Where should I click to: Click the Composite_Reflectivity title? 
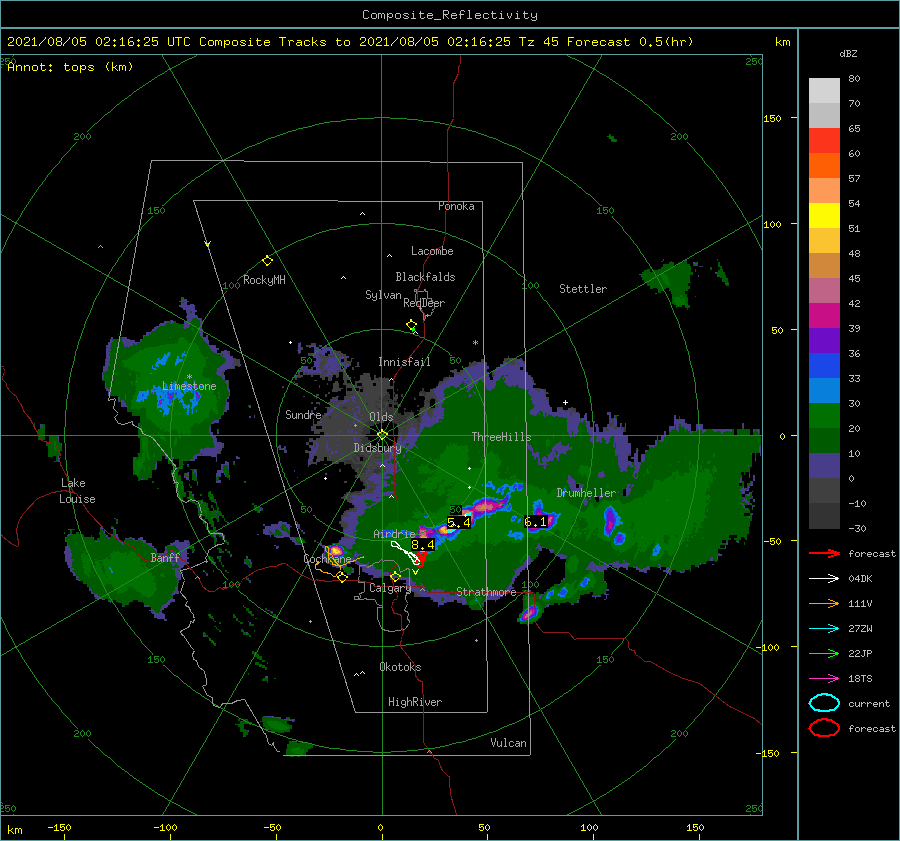point(450,15)
